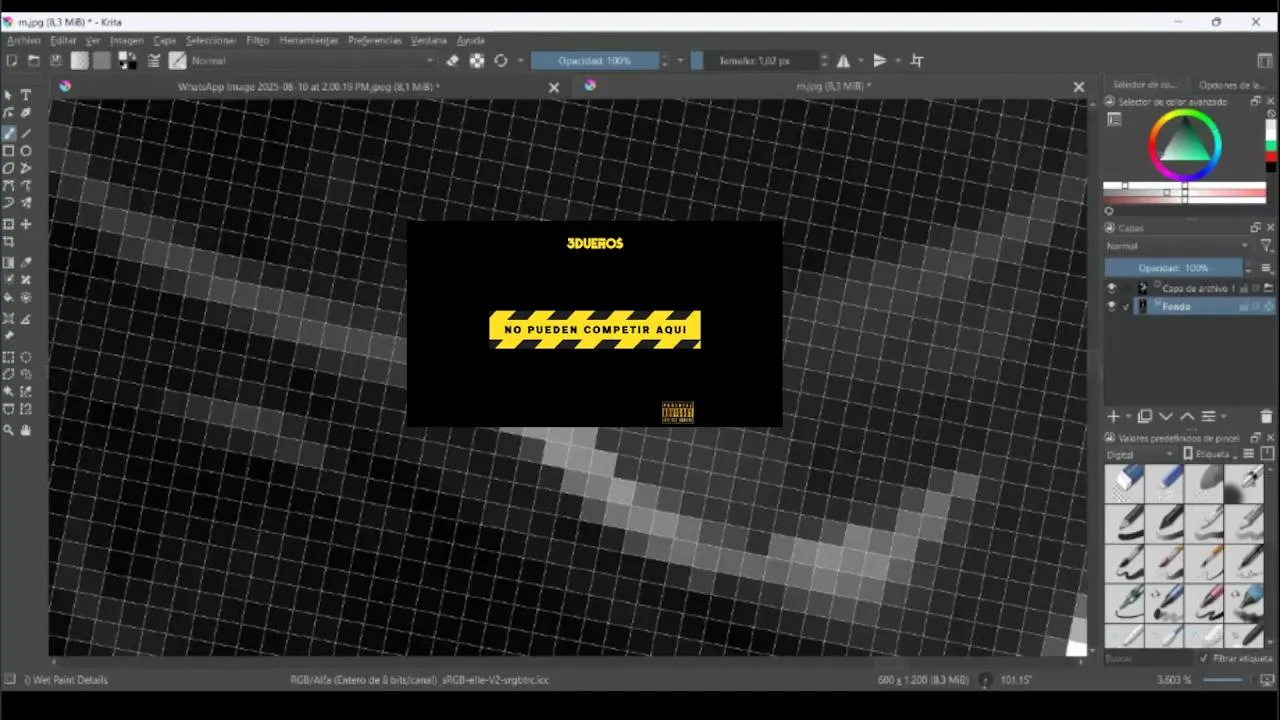The height and width of the screenshot is (720, 1280).
Task: Select the Color Sampler eyedropper tool
Action: 26,262
